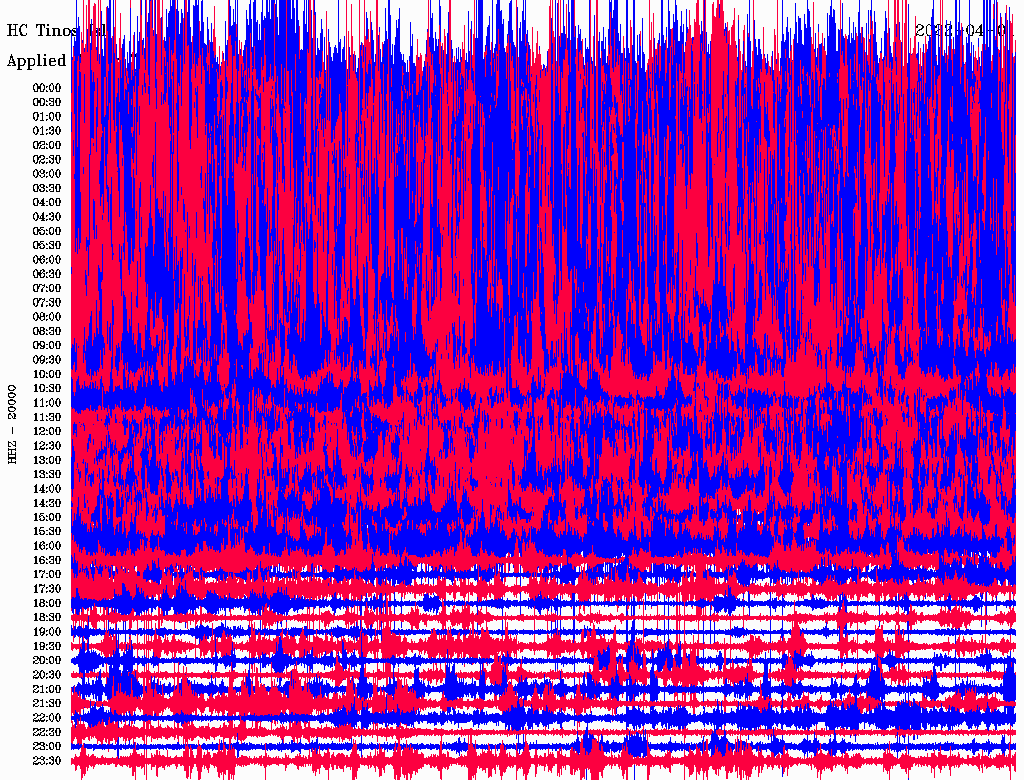Select the 03:00 time label
This screenshot has height=780, width=1024.
pyautogui.click(x=47, y=174)
